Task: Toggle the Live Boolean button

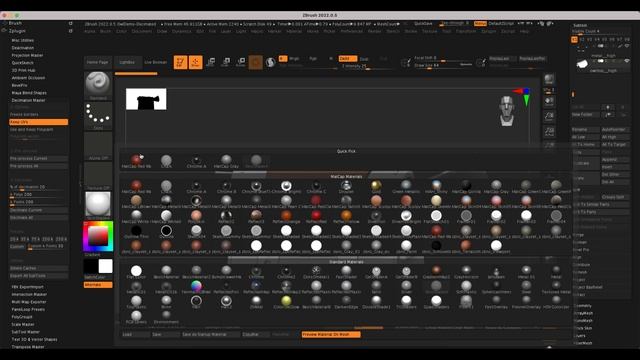Action: pos(156,62)
